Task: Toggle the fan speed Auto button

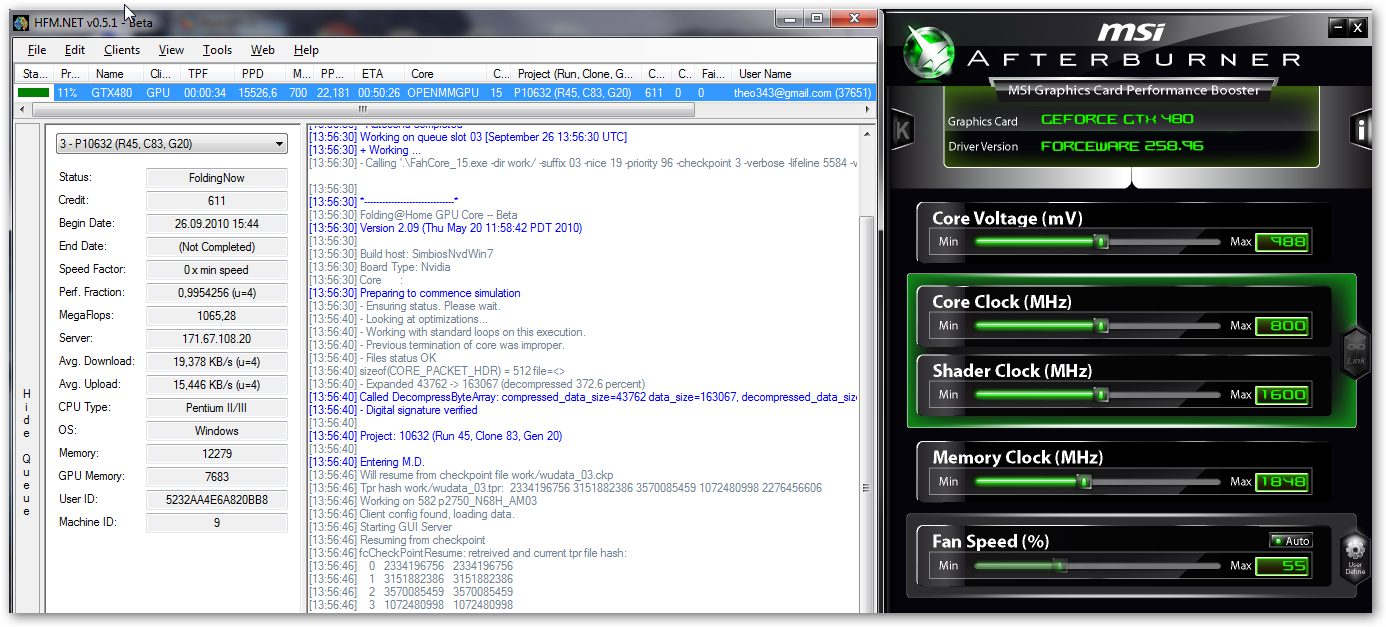Action: point(1291,541)
